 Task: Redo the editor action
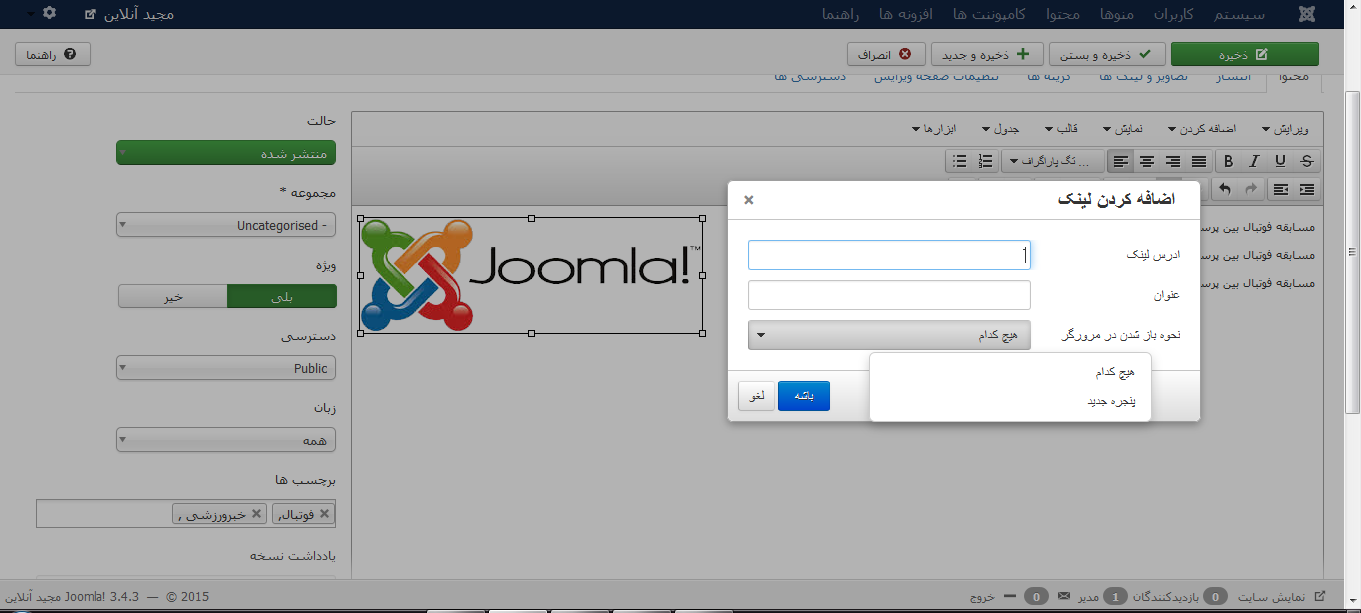point(1251,189)
